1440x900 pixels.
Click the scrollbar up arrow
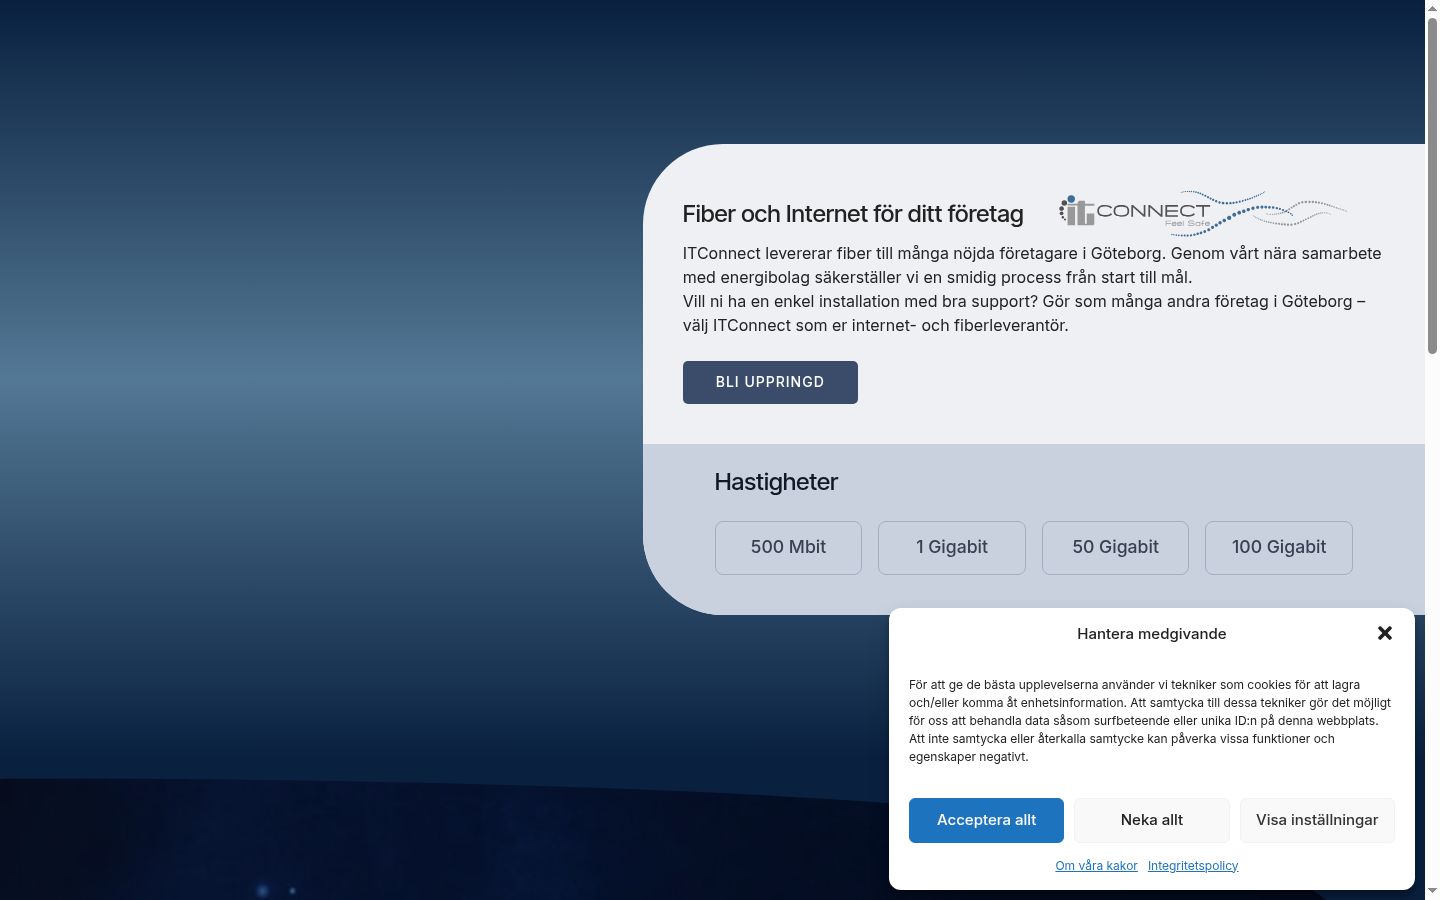pos(1432,7)
